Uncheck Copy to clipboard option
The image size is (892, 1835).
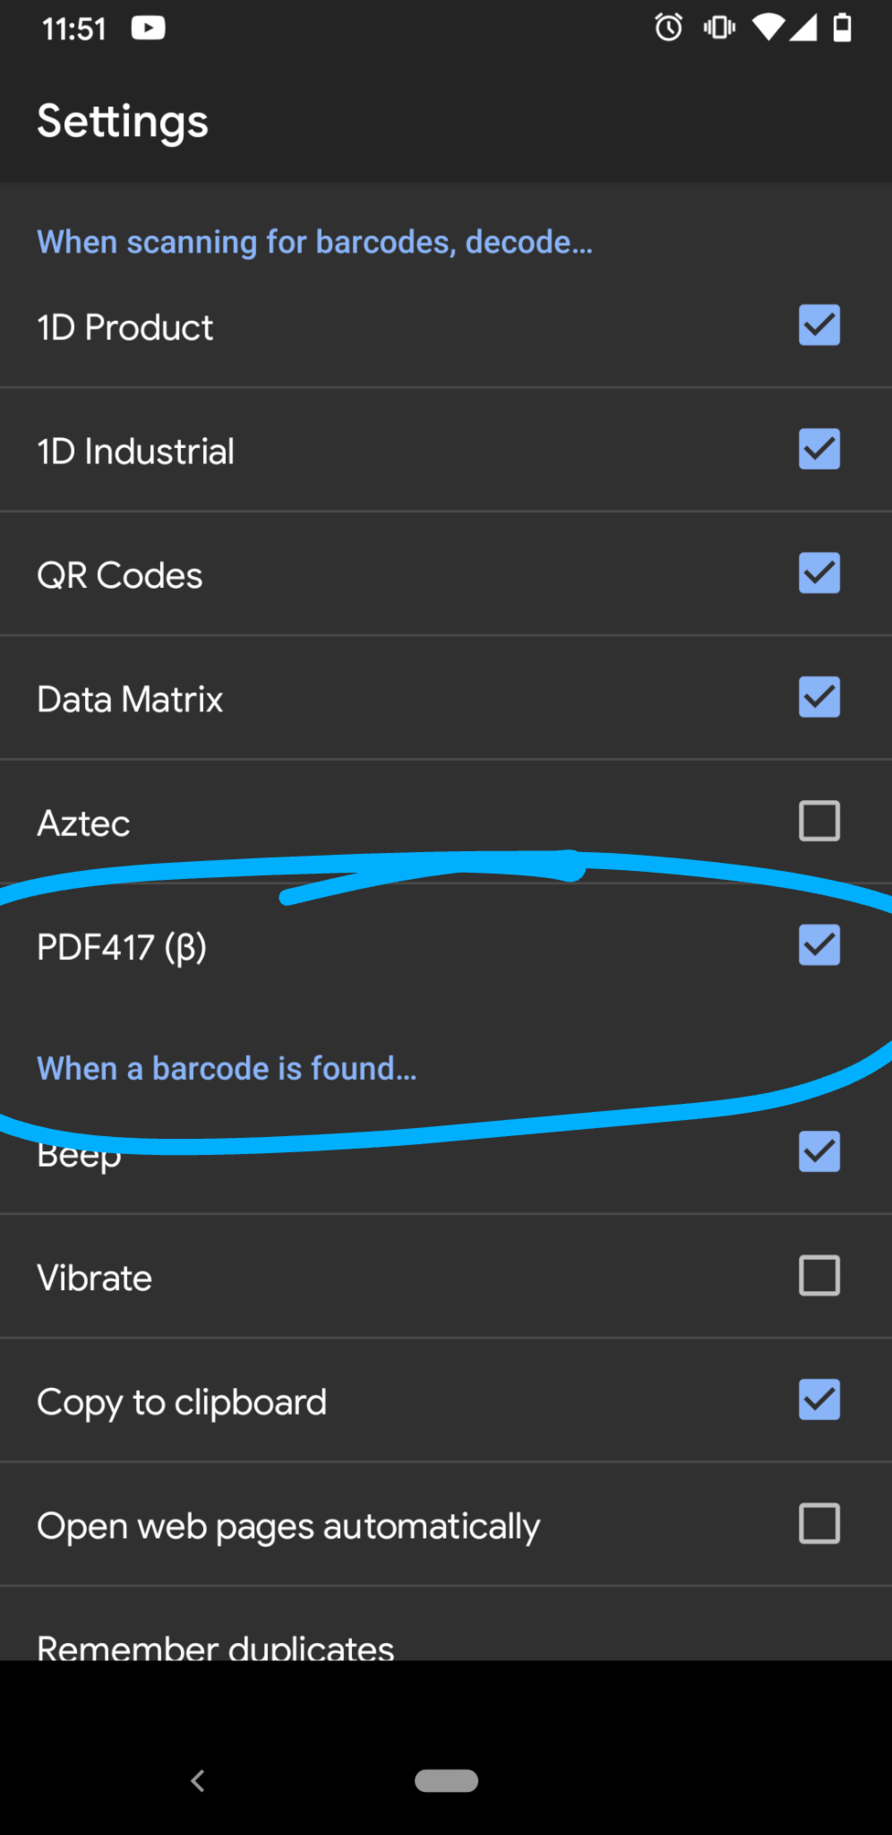coord(819,1400)
